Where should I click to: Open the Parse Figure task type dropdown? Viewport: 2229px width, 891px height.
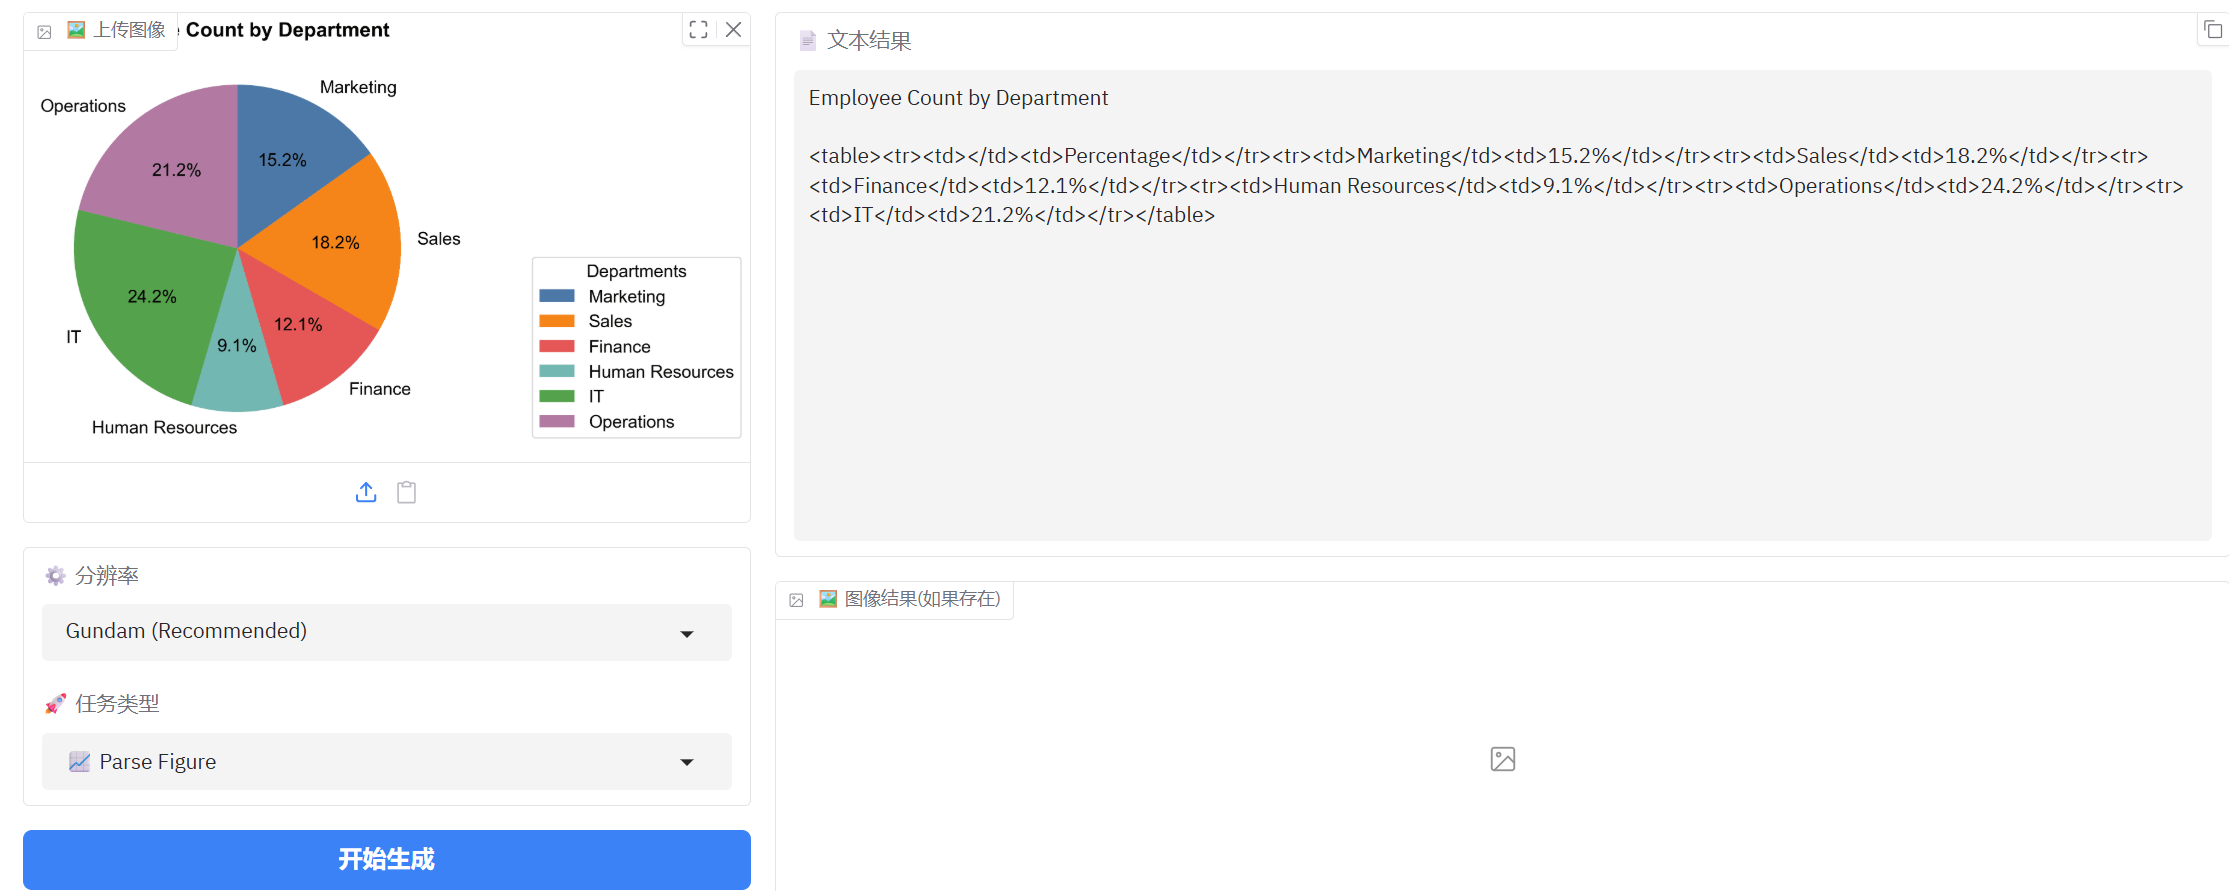point(387,762)
